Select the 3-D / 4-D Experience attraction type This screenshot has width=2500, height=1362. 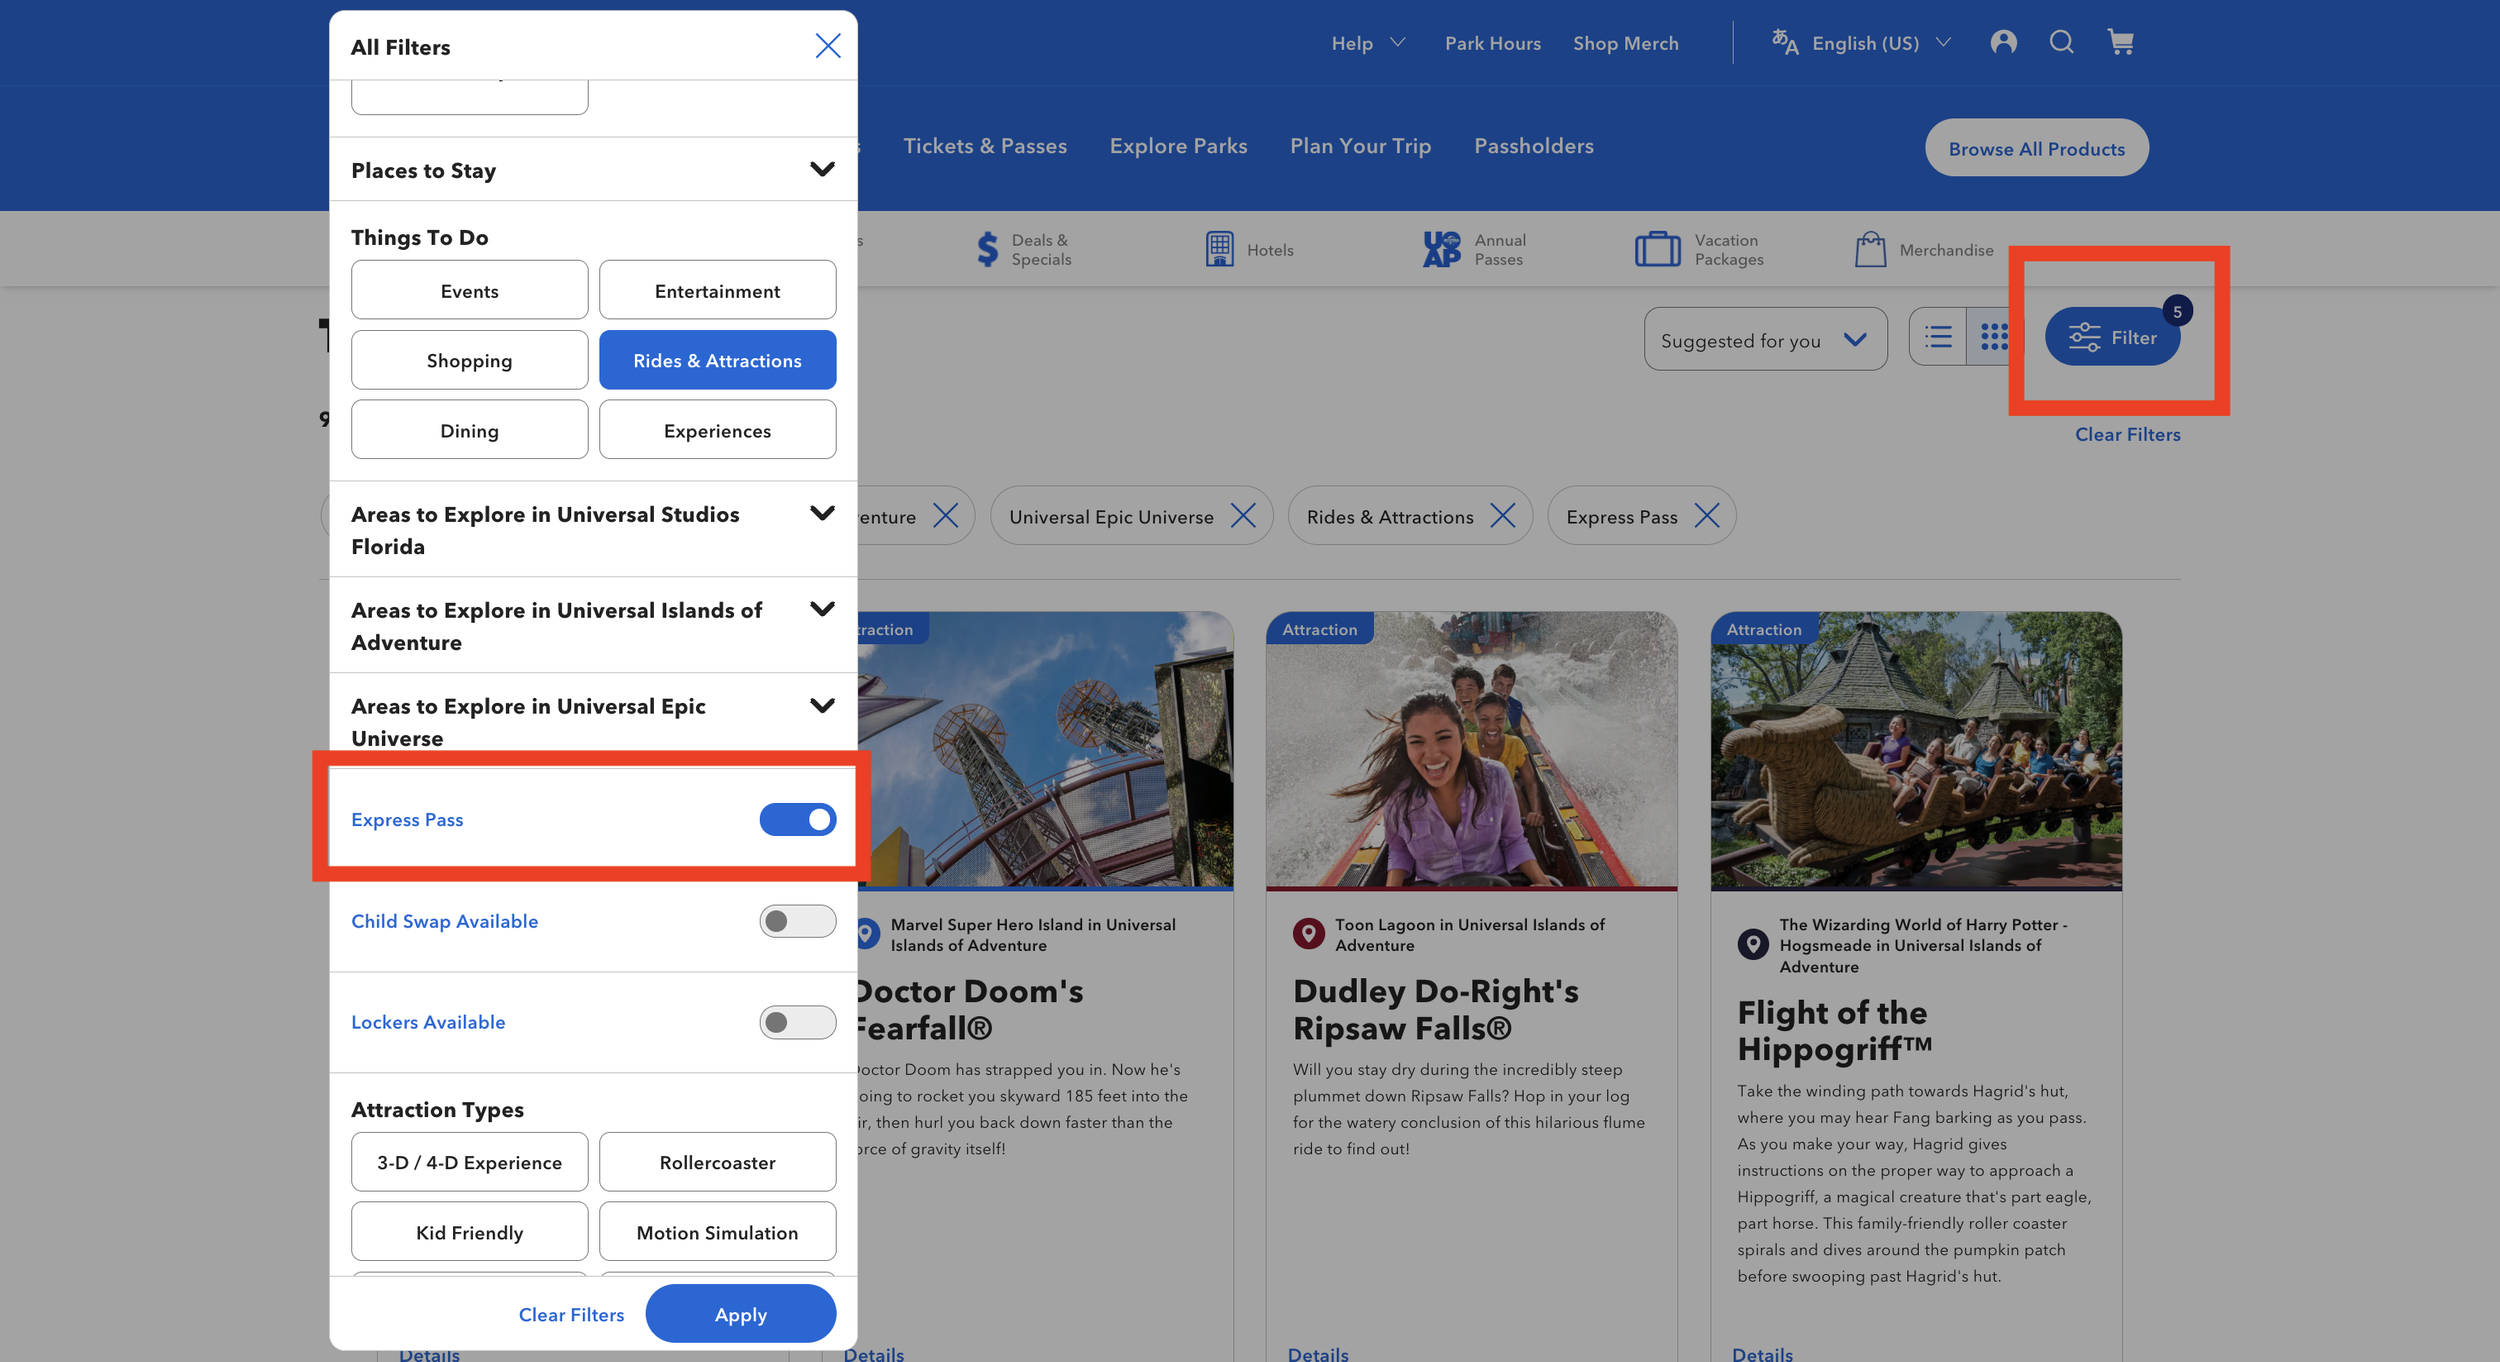(469, 1162)
